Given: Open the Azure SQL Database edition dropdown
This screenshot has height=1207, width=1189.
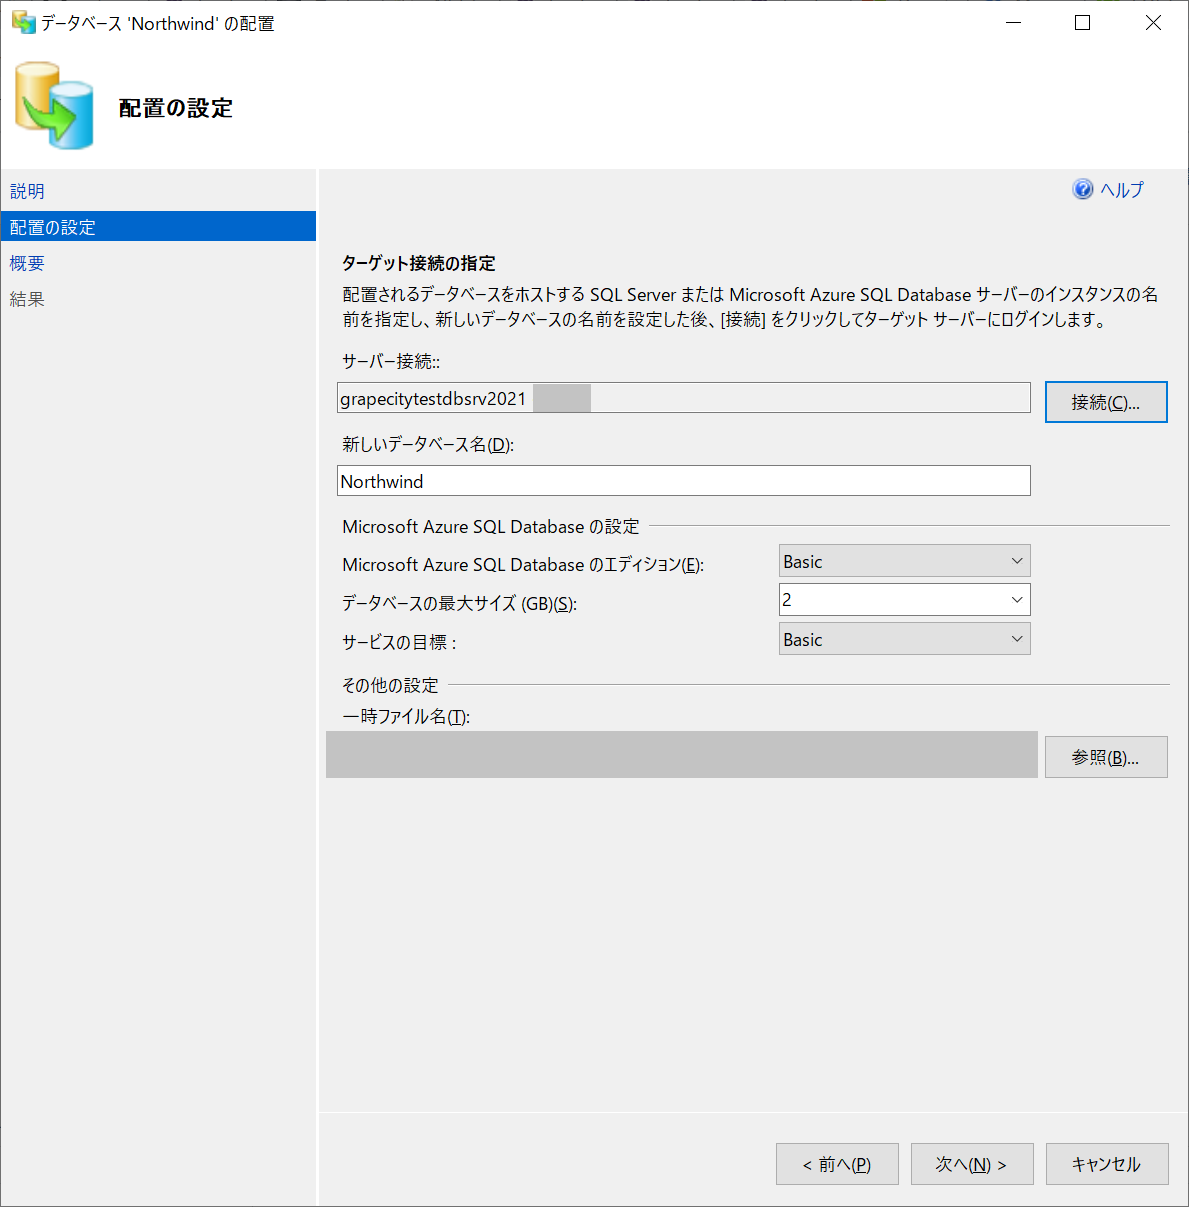Looking at the screenshot, I should (x=905, y=561).
